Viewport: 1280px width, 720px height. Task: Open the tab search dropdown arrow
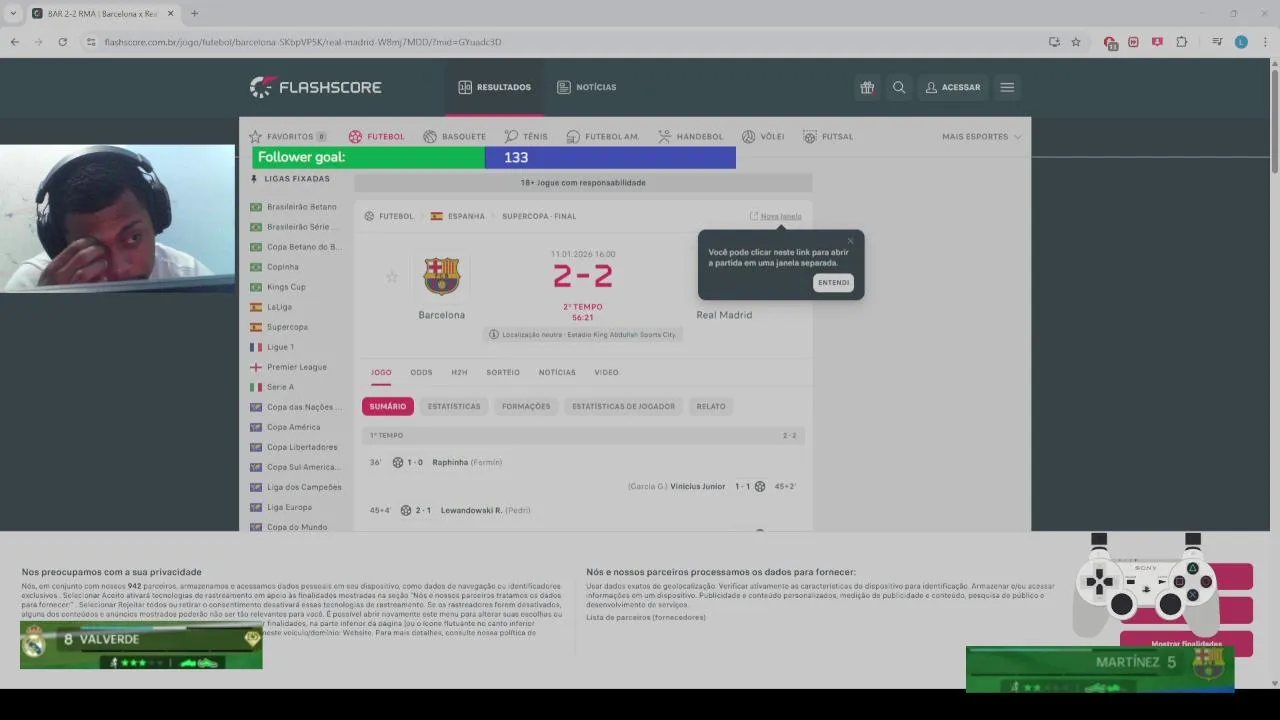[x=13, y=13]
